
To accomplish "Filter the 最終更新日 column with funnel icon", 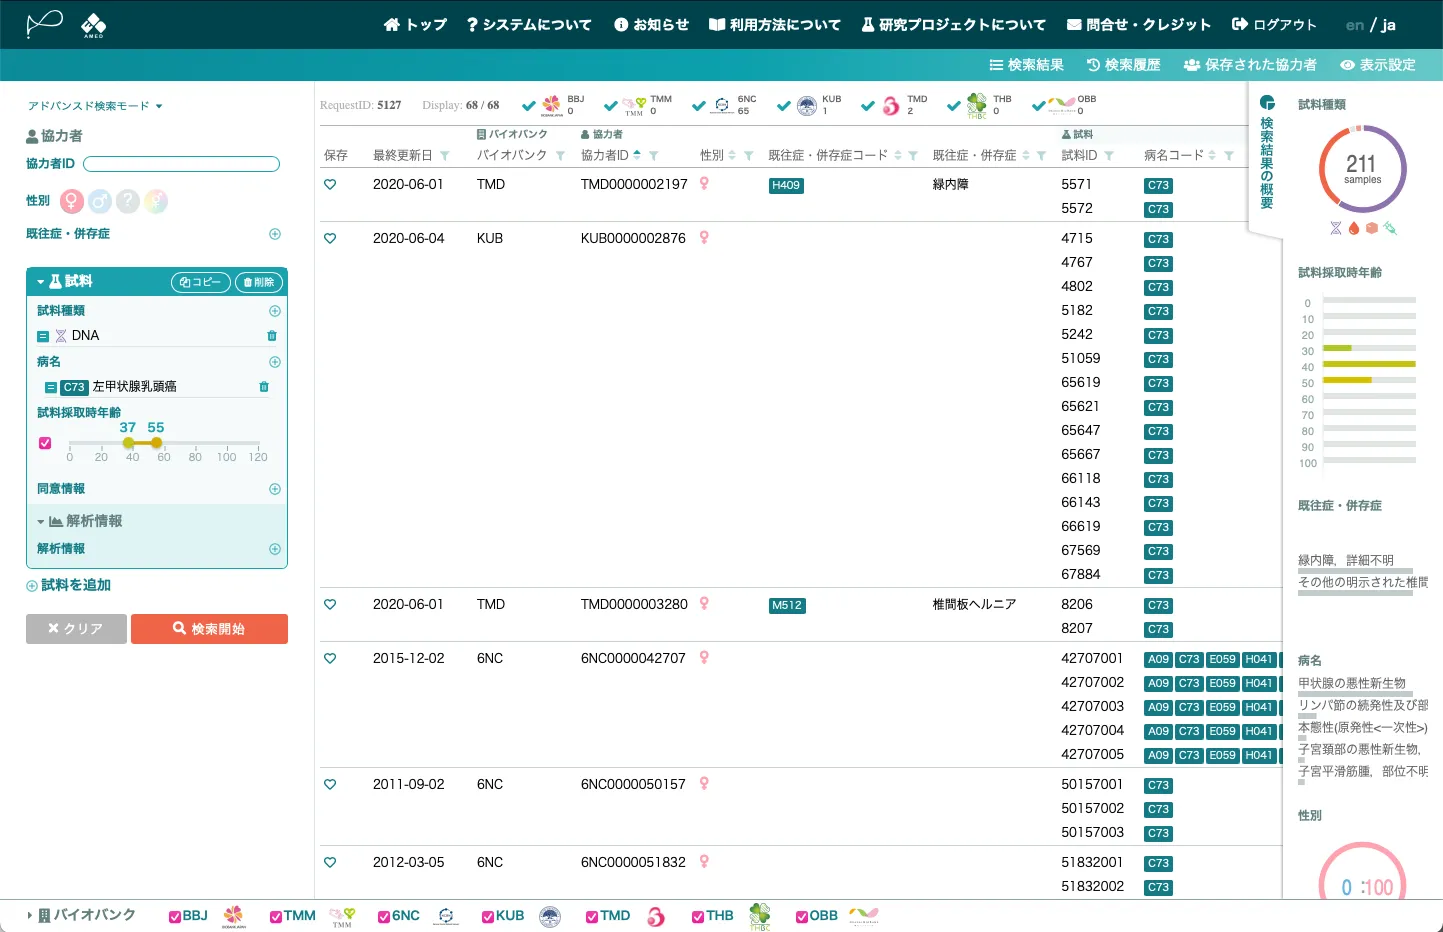I will [445, 156].
